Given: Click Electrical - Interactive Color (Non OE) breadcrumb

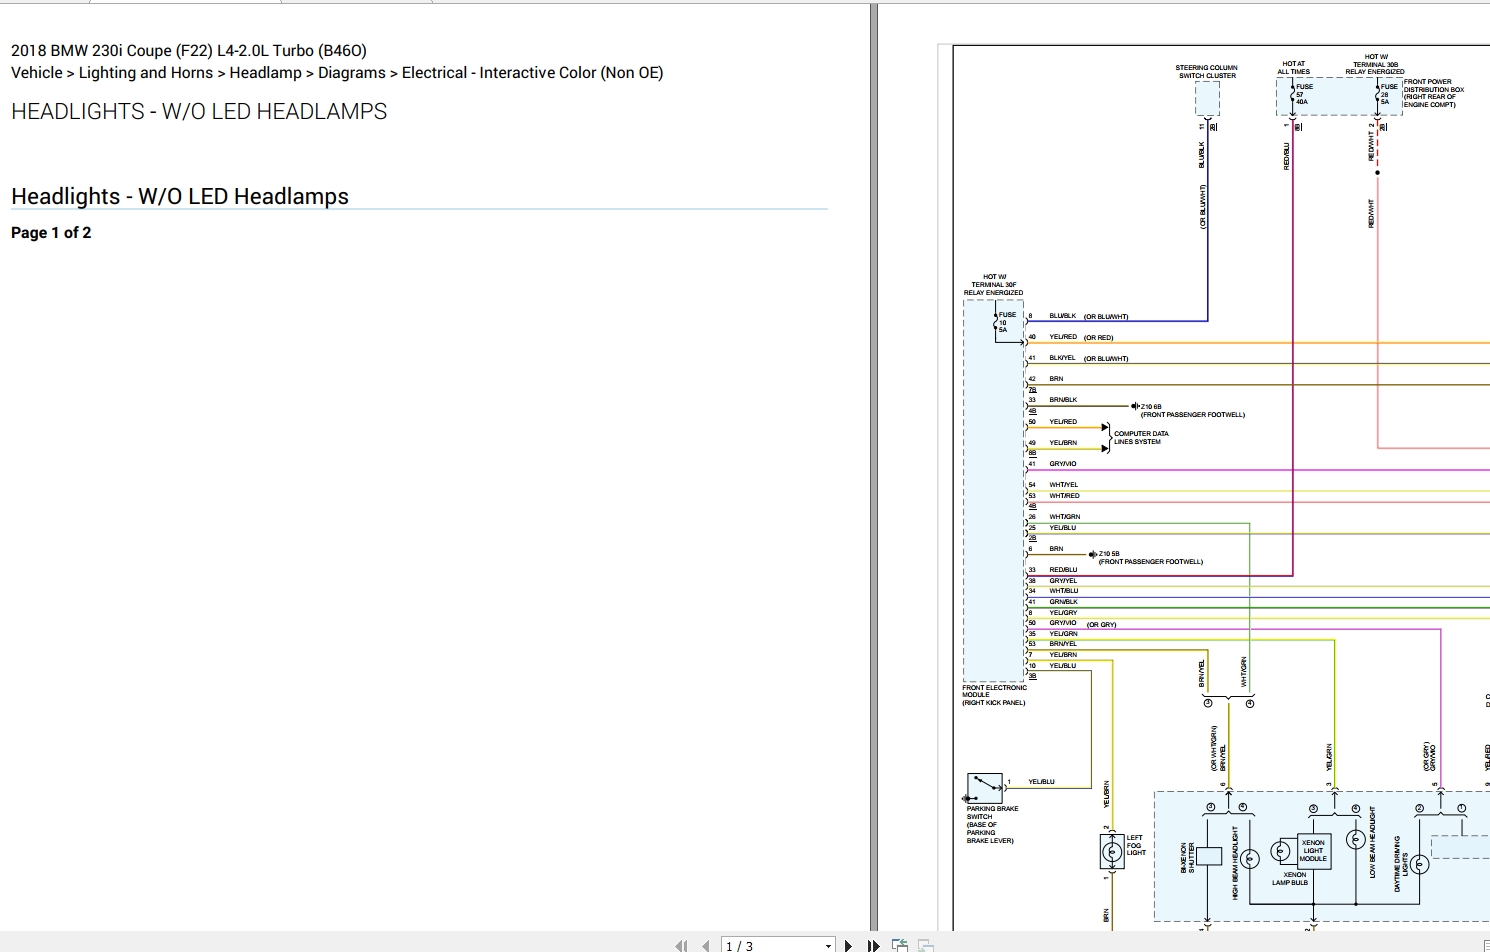Looking at the screenshot, I should coord(532,73).
